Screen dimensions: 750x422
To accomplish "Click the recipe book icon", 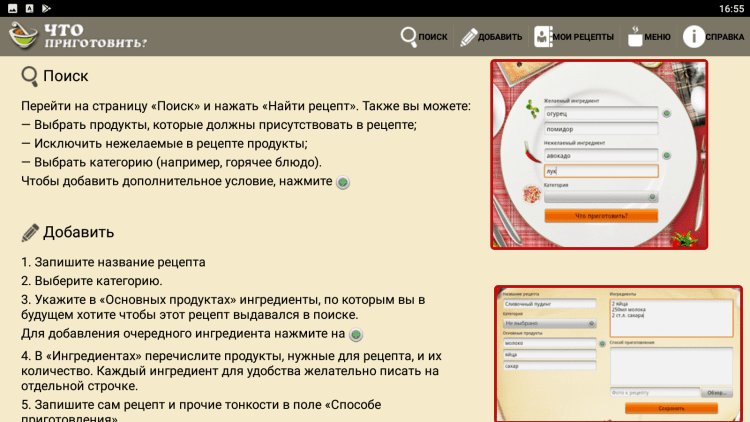I will 543,37.
